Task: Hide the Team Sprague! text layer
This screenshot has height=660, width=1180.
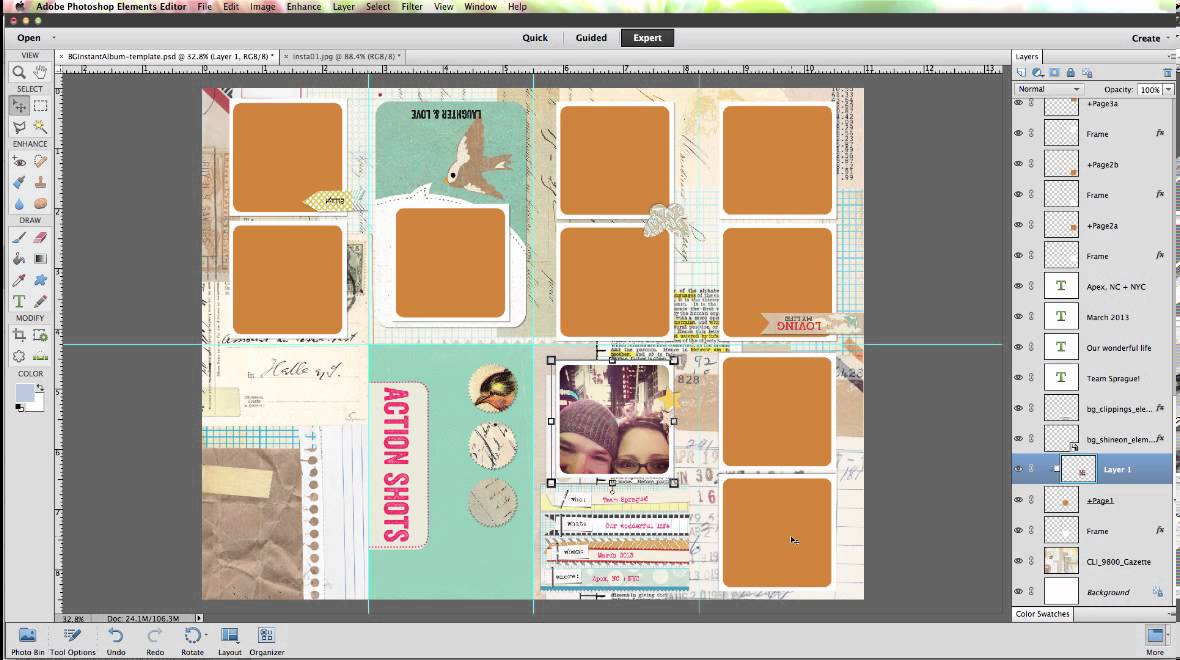Action: 1018,378
